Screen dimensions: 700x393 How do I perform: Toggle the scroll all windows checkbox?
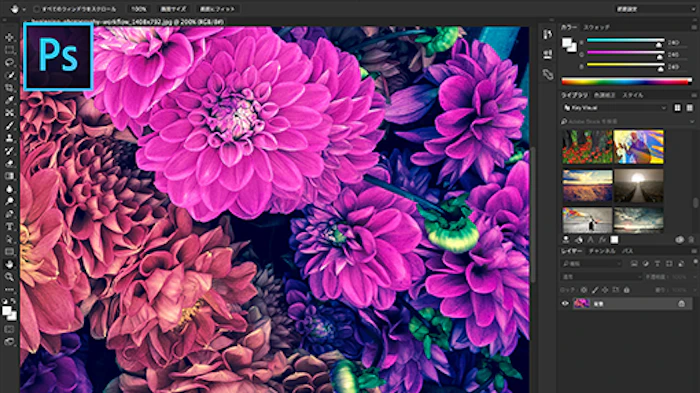(x=37, y=9)
